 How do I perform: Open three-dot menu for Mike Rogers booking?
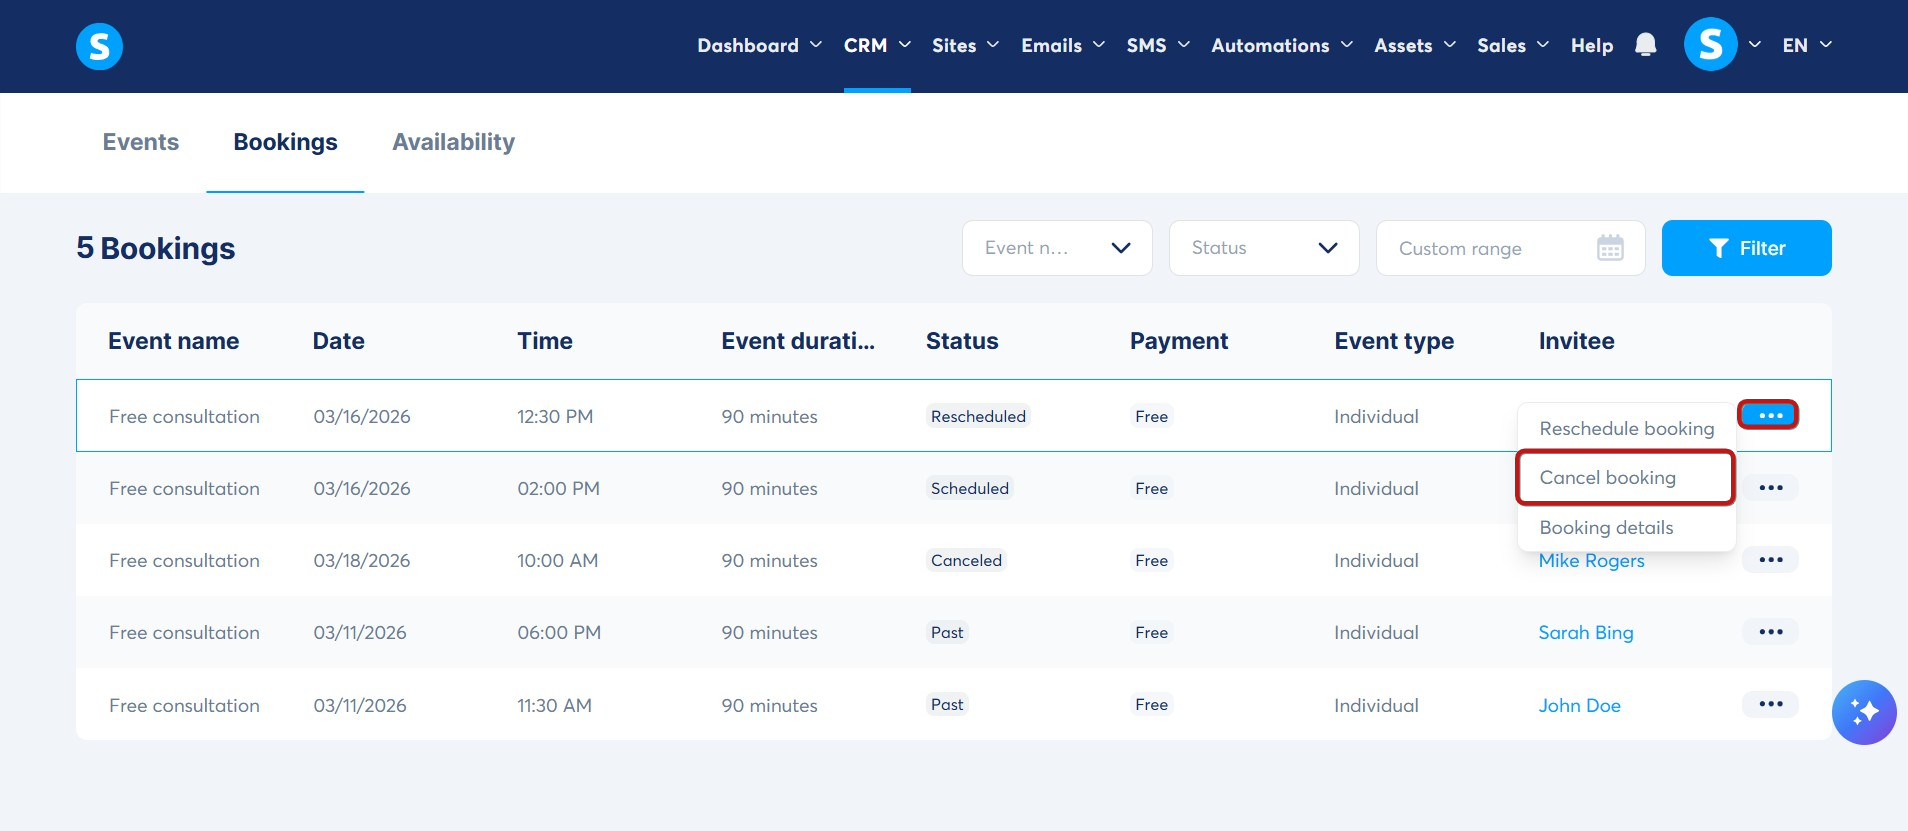(x=1770, y=560)
